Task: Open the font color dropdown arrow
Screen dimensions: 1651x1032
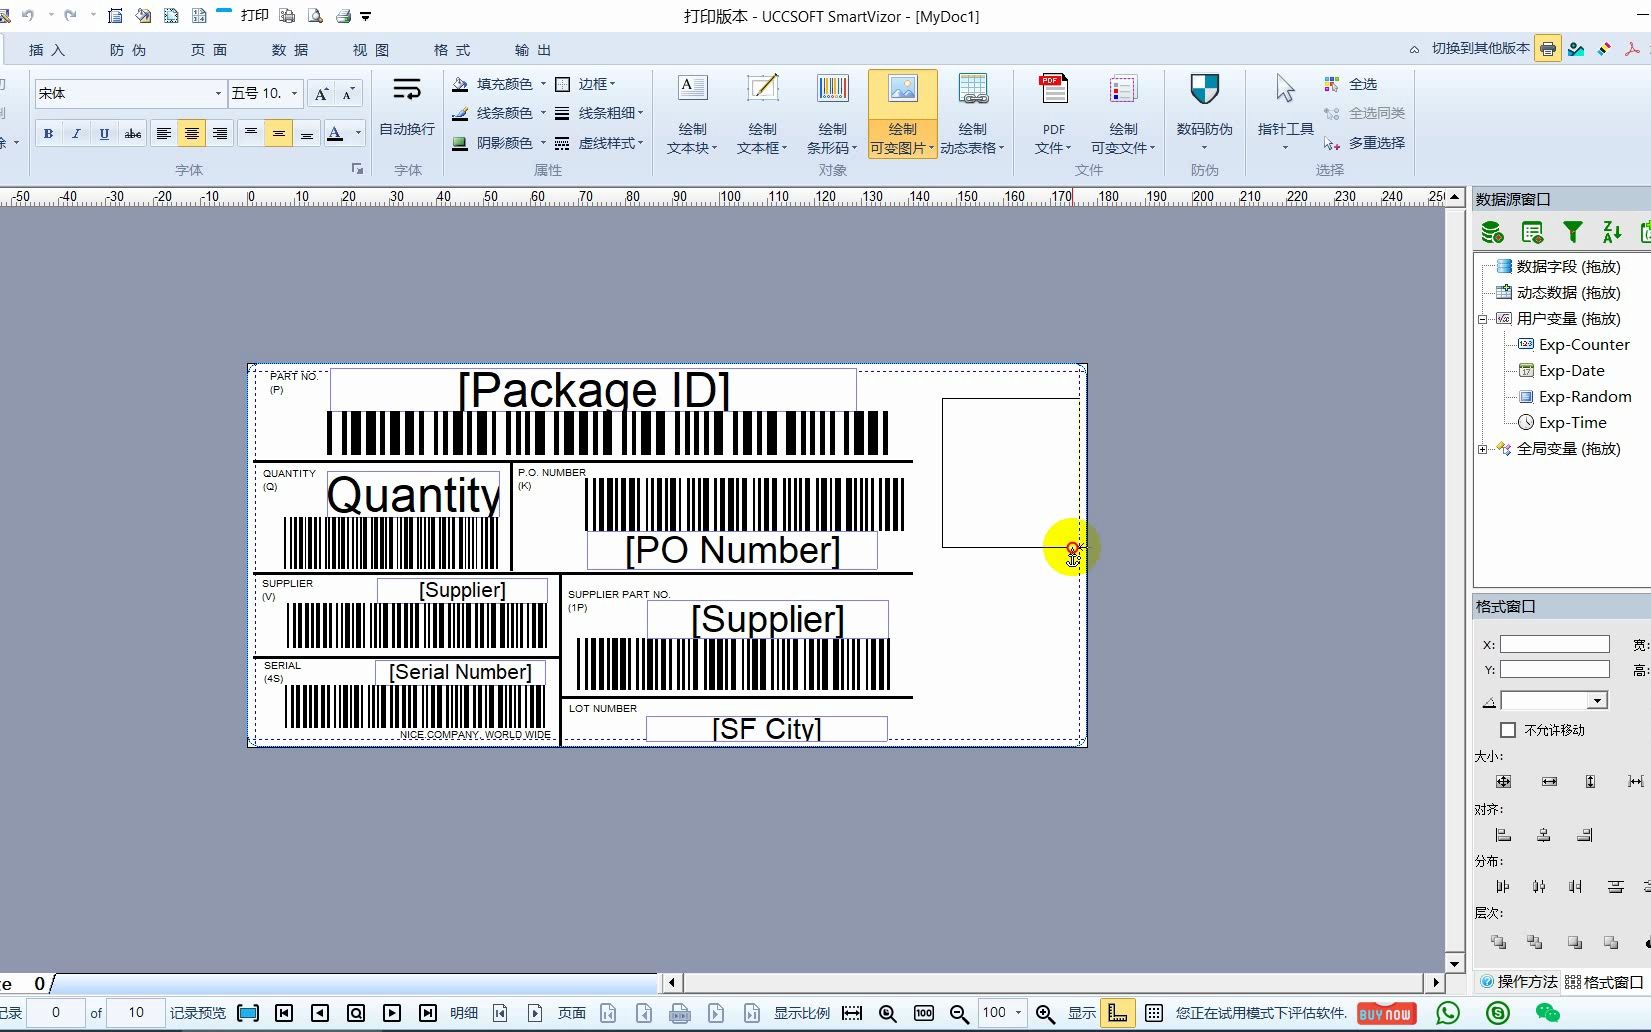Action: (358, 133)
